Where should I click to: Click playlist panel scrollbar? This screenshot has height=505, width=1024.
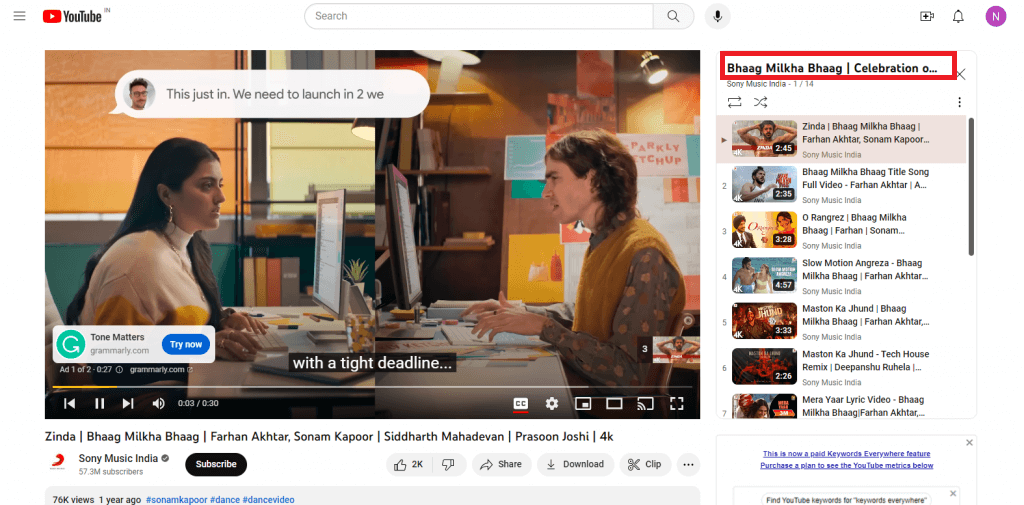click(x=971, y=186)
